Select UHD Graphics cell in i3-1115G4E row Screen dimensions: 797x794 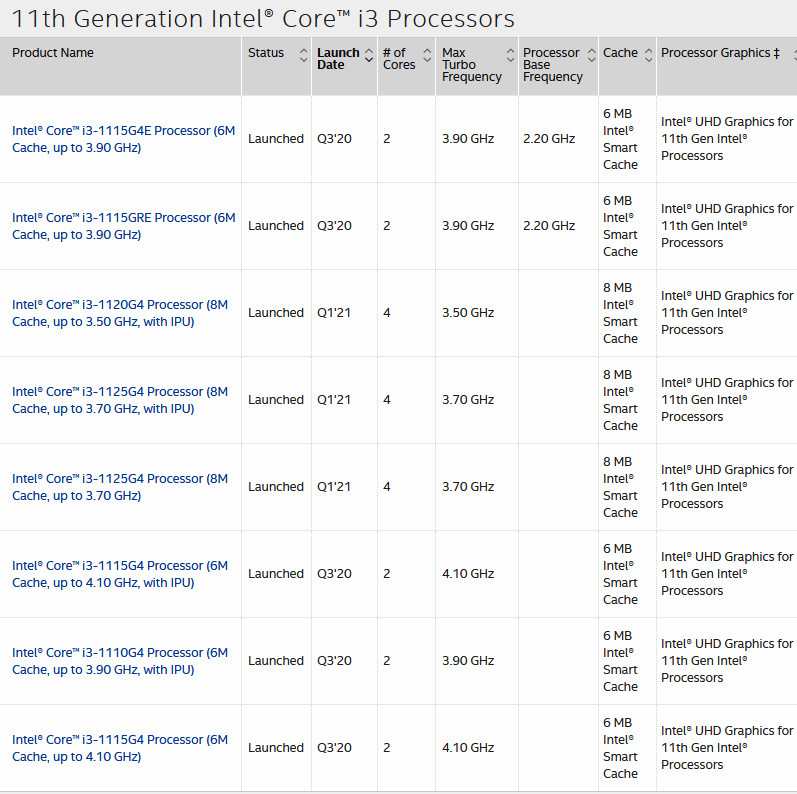727,139
